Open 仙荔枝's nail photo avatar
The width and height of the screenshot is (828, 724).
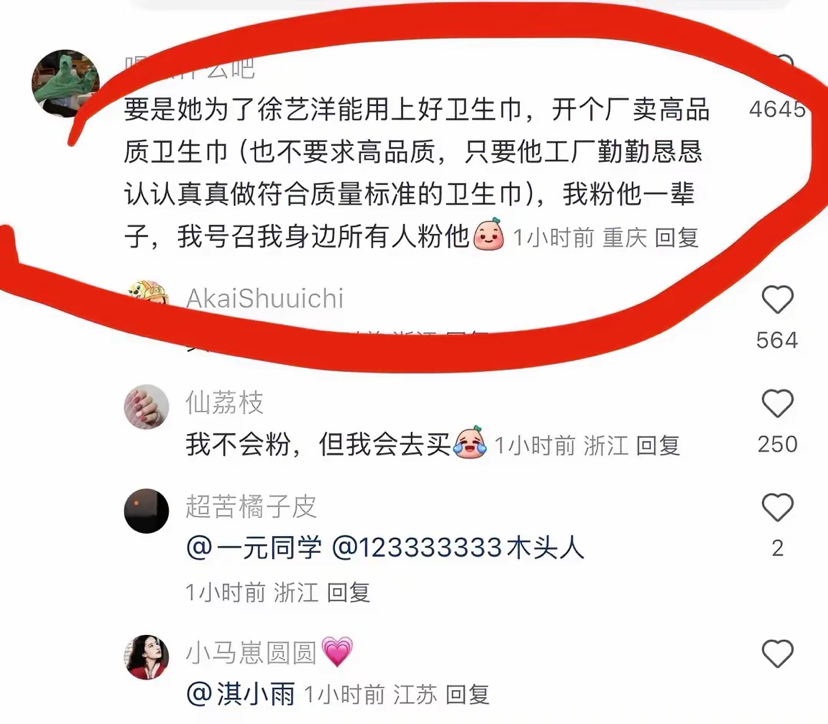click(146, 407)
